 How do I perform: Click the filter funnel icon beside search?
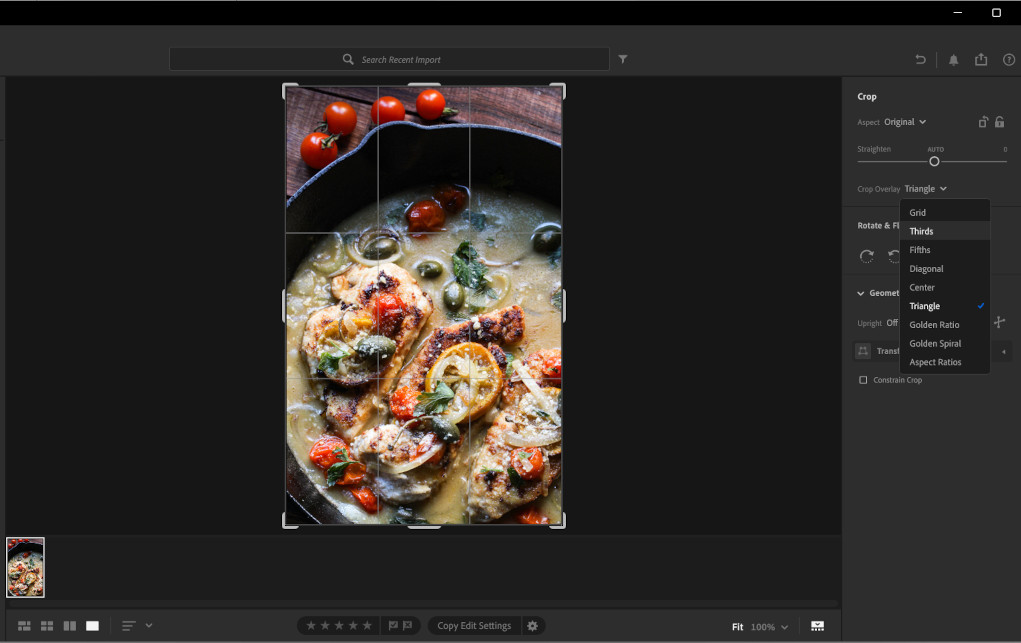[623, 60]
